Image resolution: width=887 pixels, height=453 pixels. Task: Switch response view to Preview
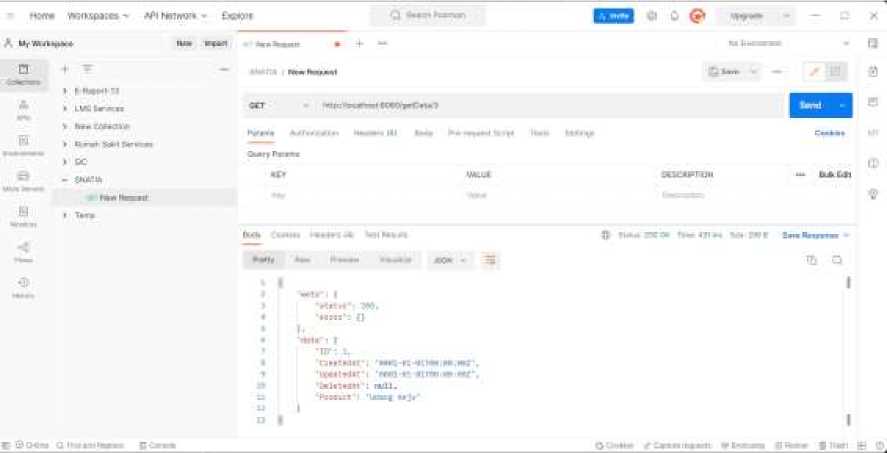(x=344, y=260)
